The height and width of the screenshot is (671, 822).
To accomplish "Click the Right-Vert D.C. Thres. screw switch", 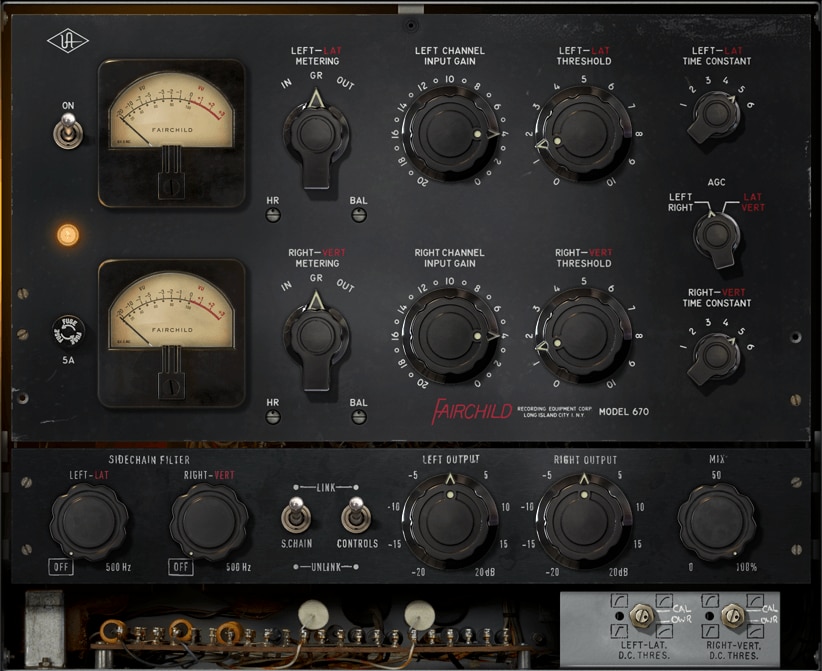I will tap(733, 615).
